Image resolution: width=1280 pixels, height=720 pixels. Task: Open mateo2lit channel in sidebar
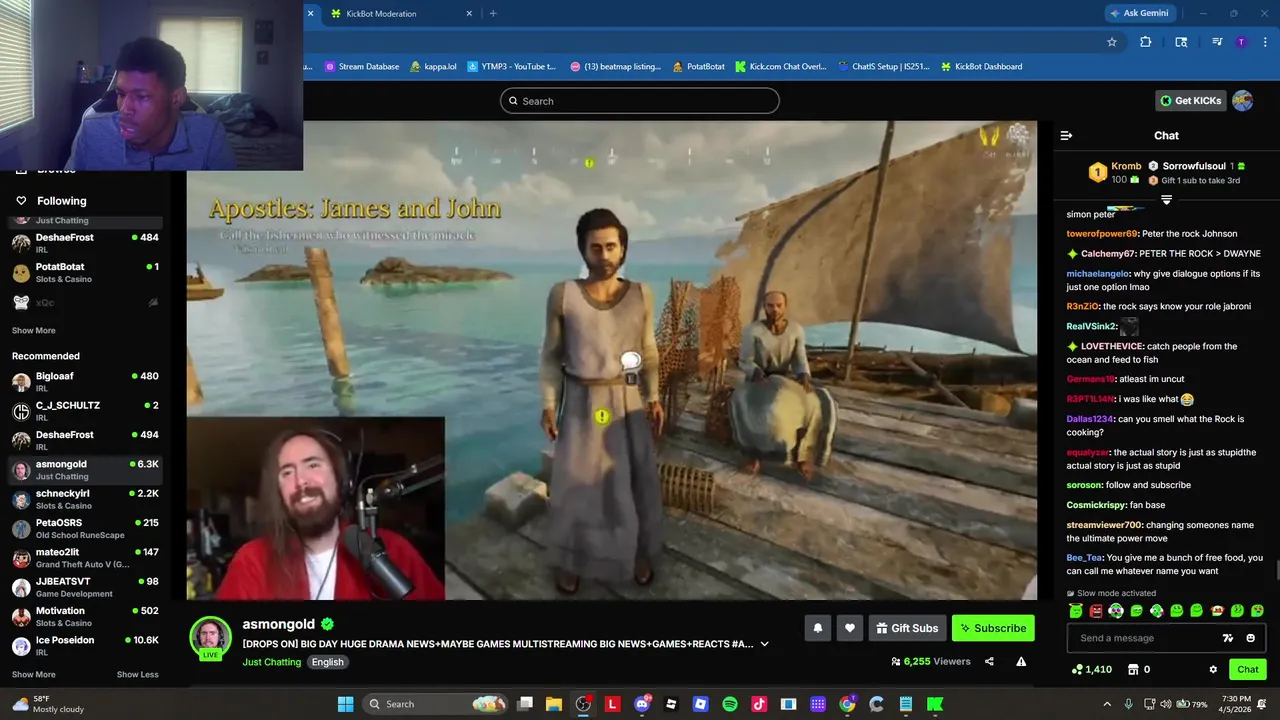(85, 558)
